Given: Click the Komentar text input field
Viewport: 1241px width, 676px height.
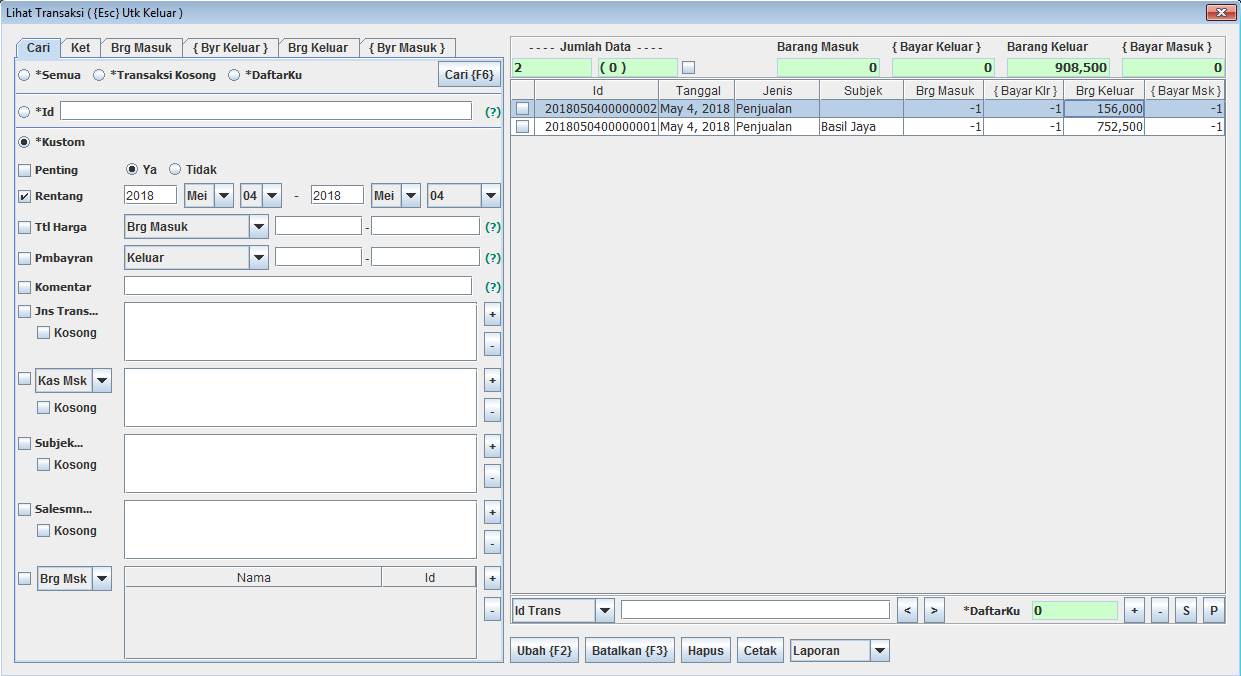Looking at the screenshot, I should click(297, 287).
